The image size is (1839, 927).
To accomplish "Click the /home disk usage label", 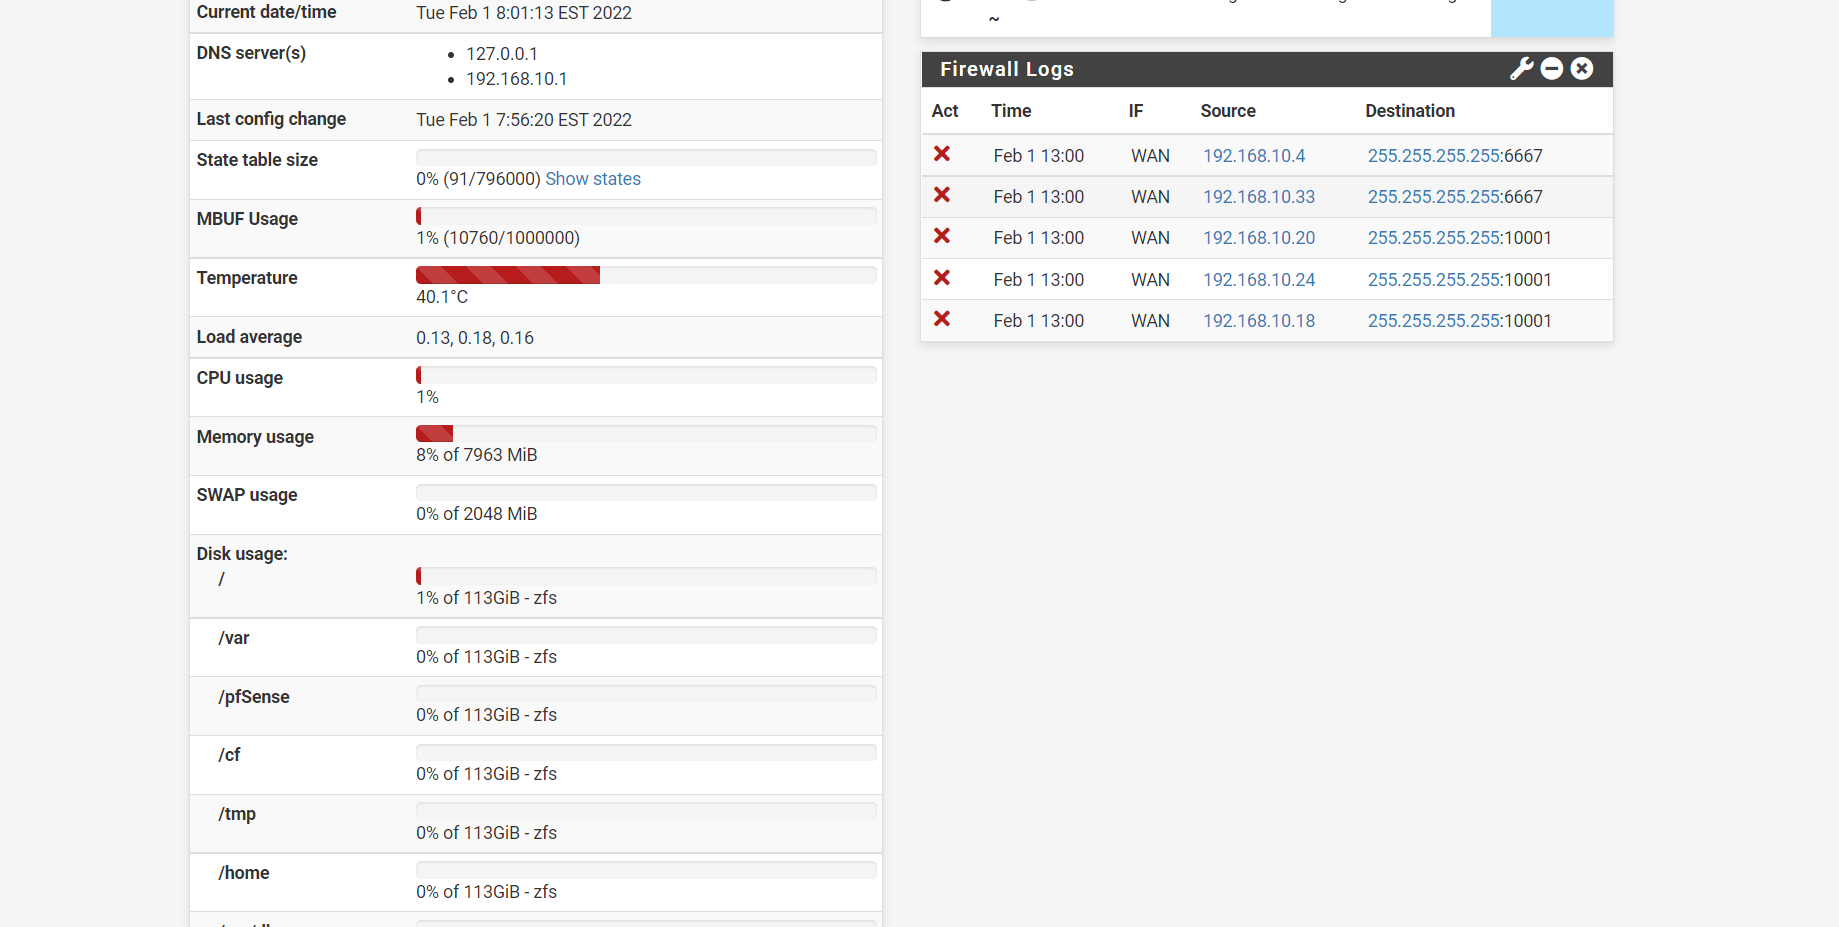I will click(244, 873).
